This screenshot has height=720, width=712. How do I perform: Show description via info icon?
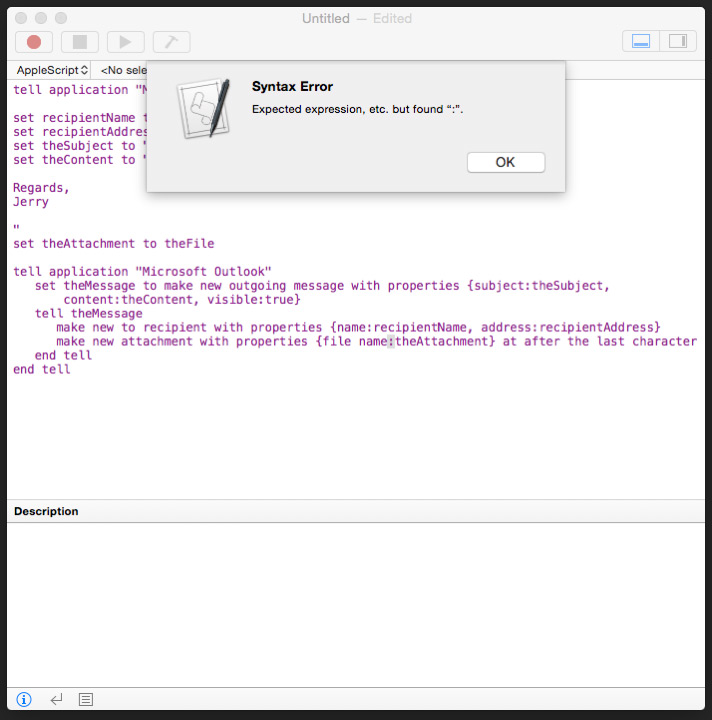point(24,699)
